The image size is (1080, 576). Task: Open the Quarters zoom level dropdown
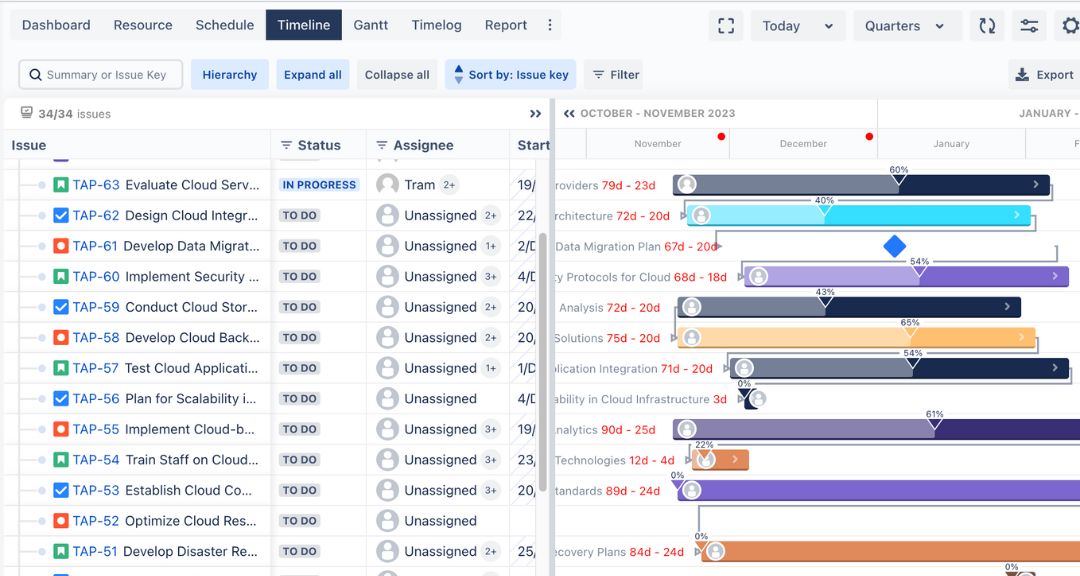coord(906,26)
